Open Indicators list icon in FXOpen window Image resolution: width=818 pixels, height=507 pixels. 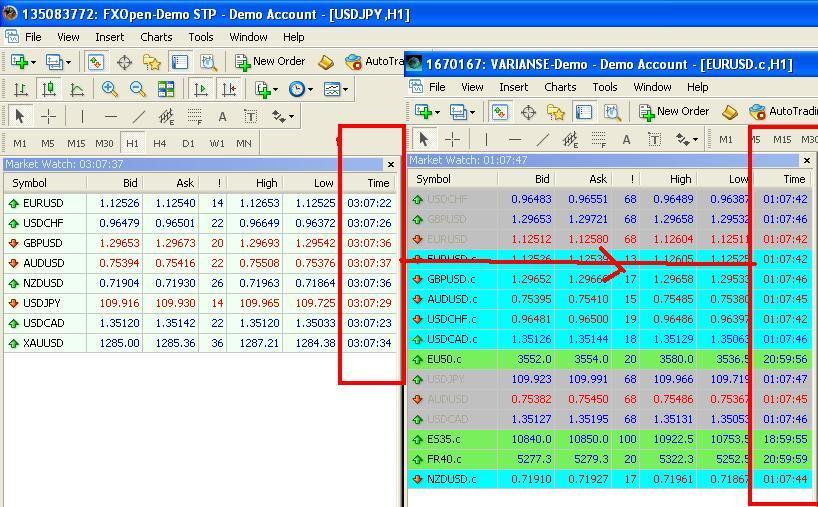262,90
